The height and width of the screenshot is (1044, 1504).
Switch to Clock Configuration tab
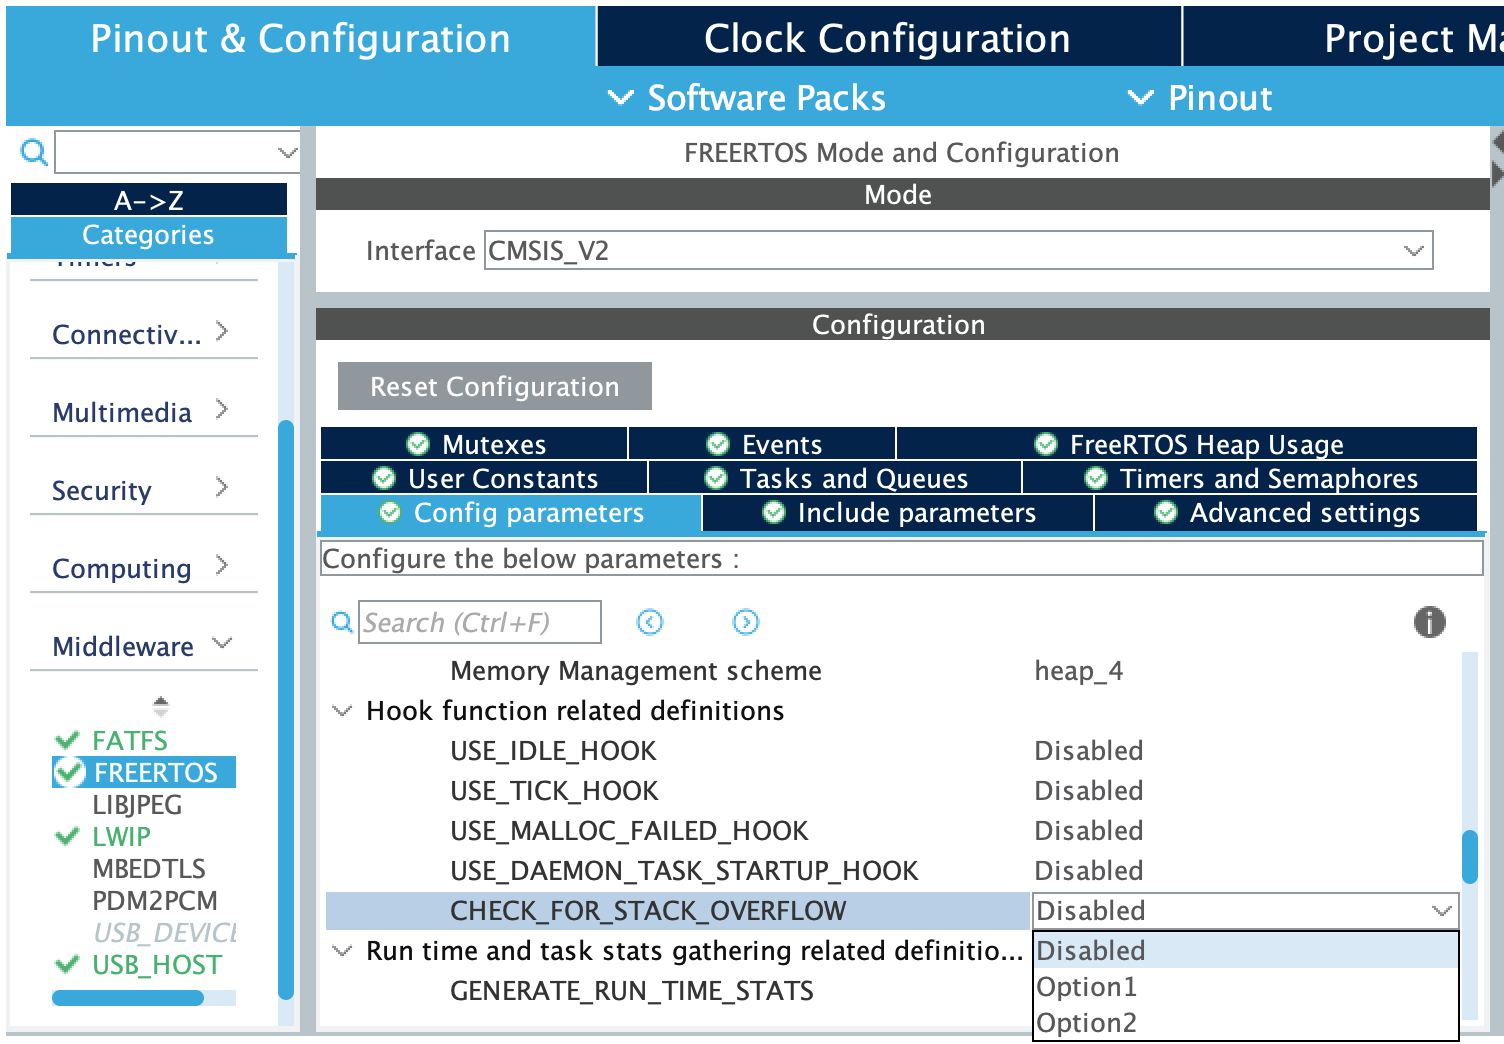click(888, 38)
